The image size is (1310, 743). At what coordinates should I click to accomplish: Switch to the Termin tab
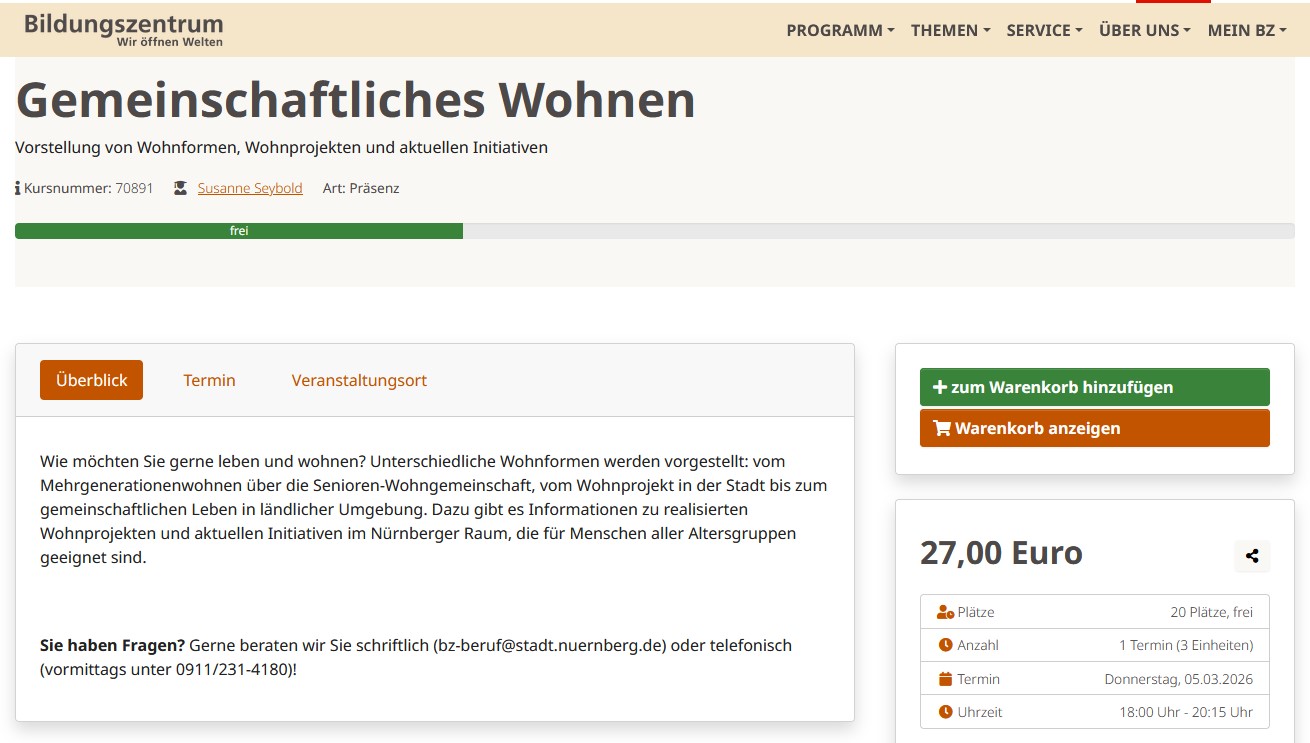coord(209,380)
